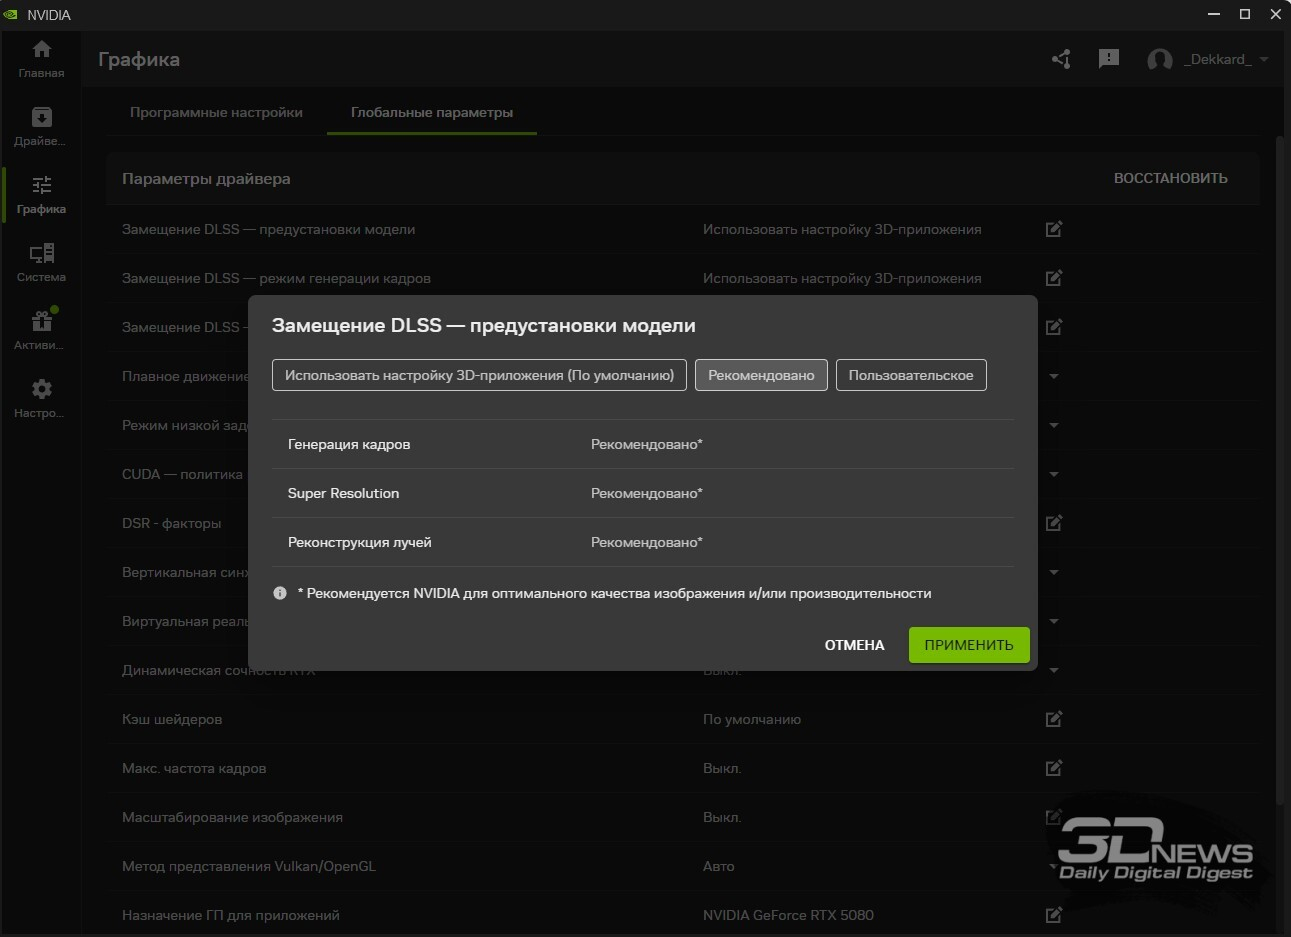The image size is (1291, 937).
Task: Close the NVIDIA app window
Action: pos(1276,14)
